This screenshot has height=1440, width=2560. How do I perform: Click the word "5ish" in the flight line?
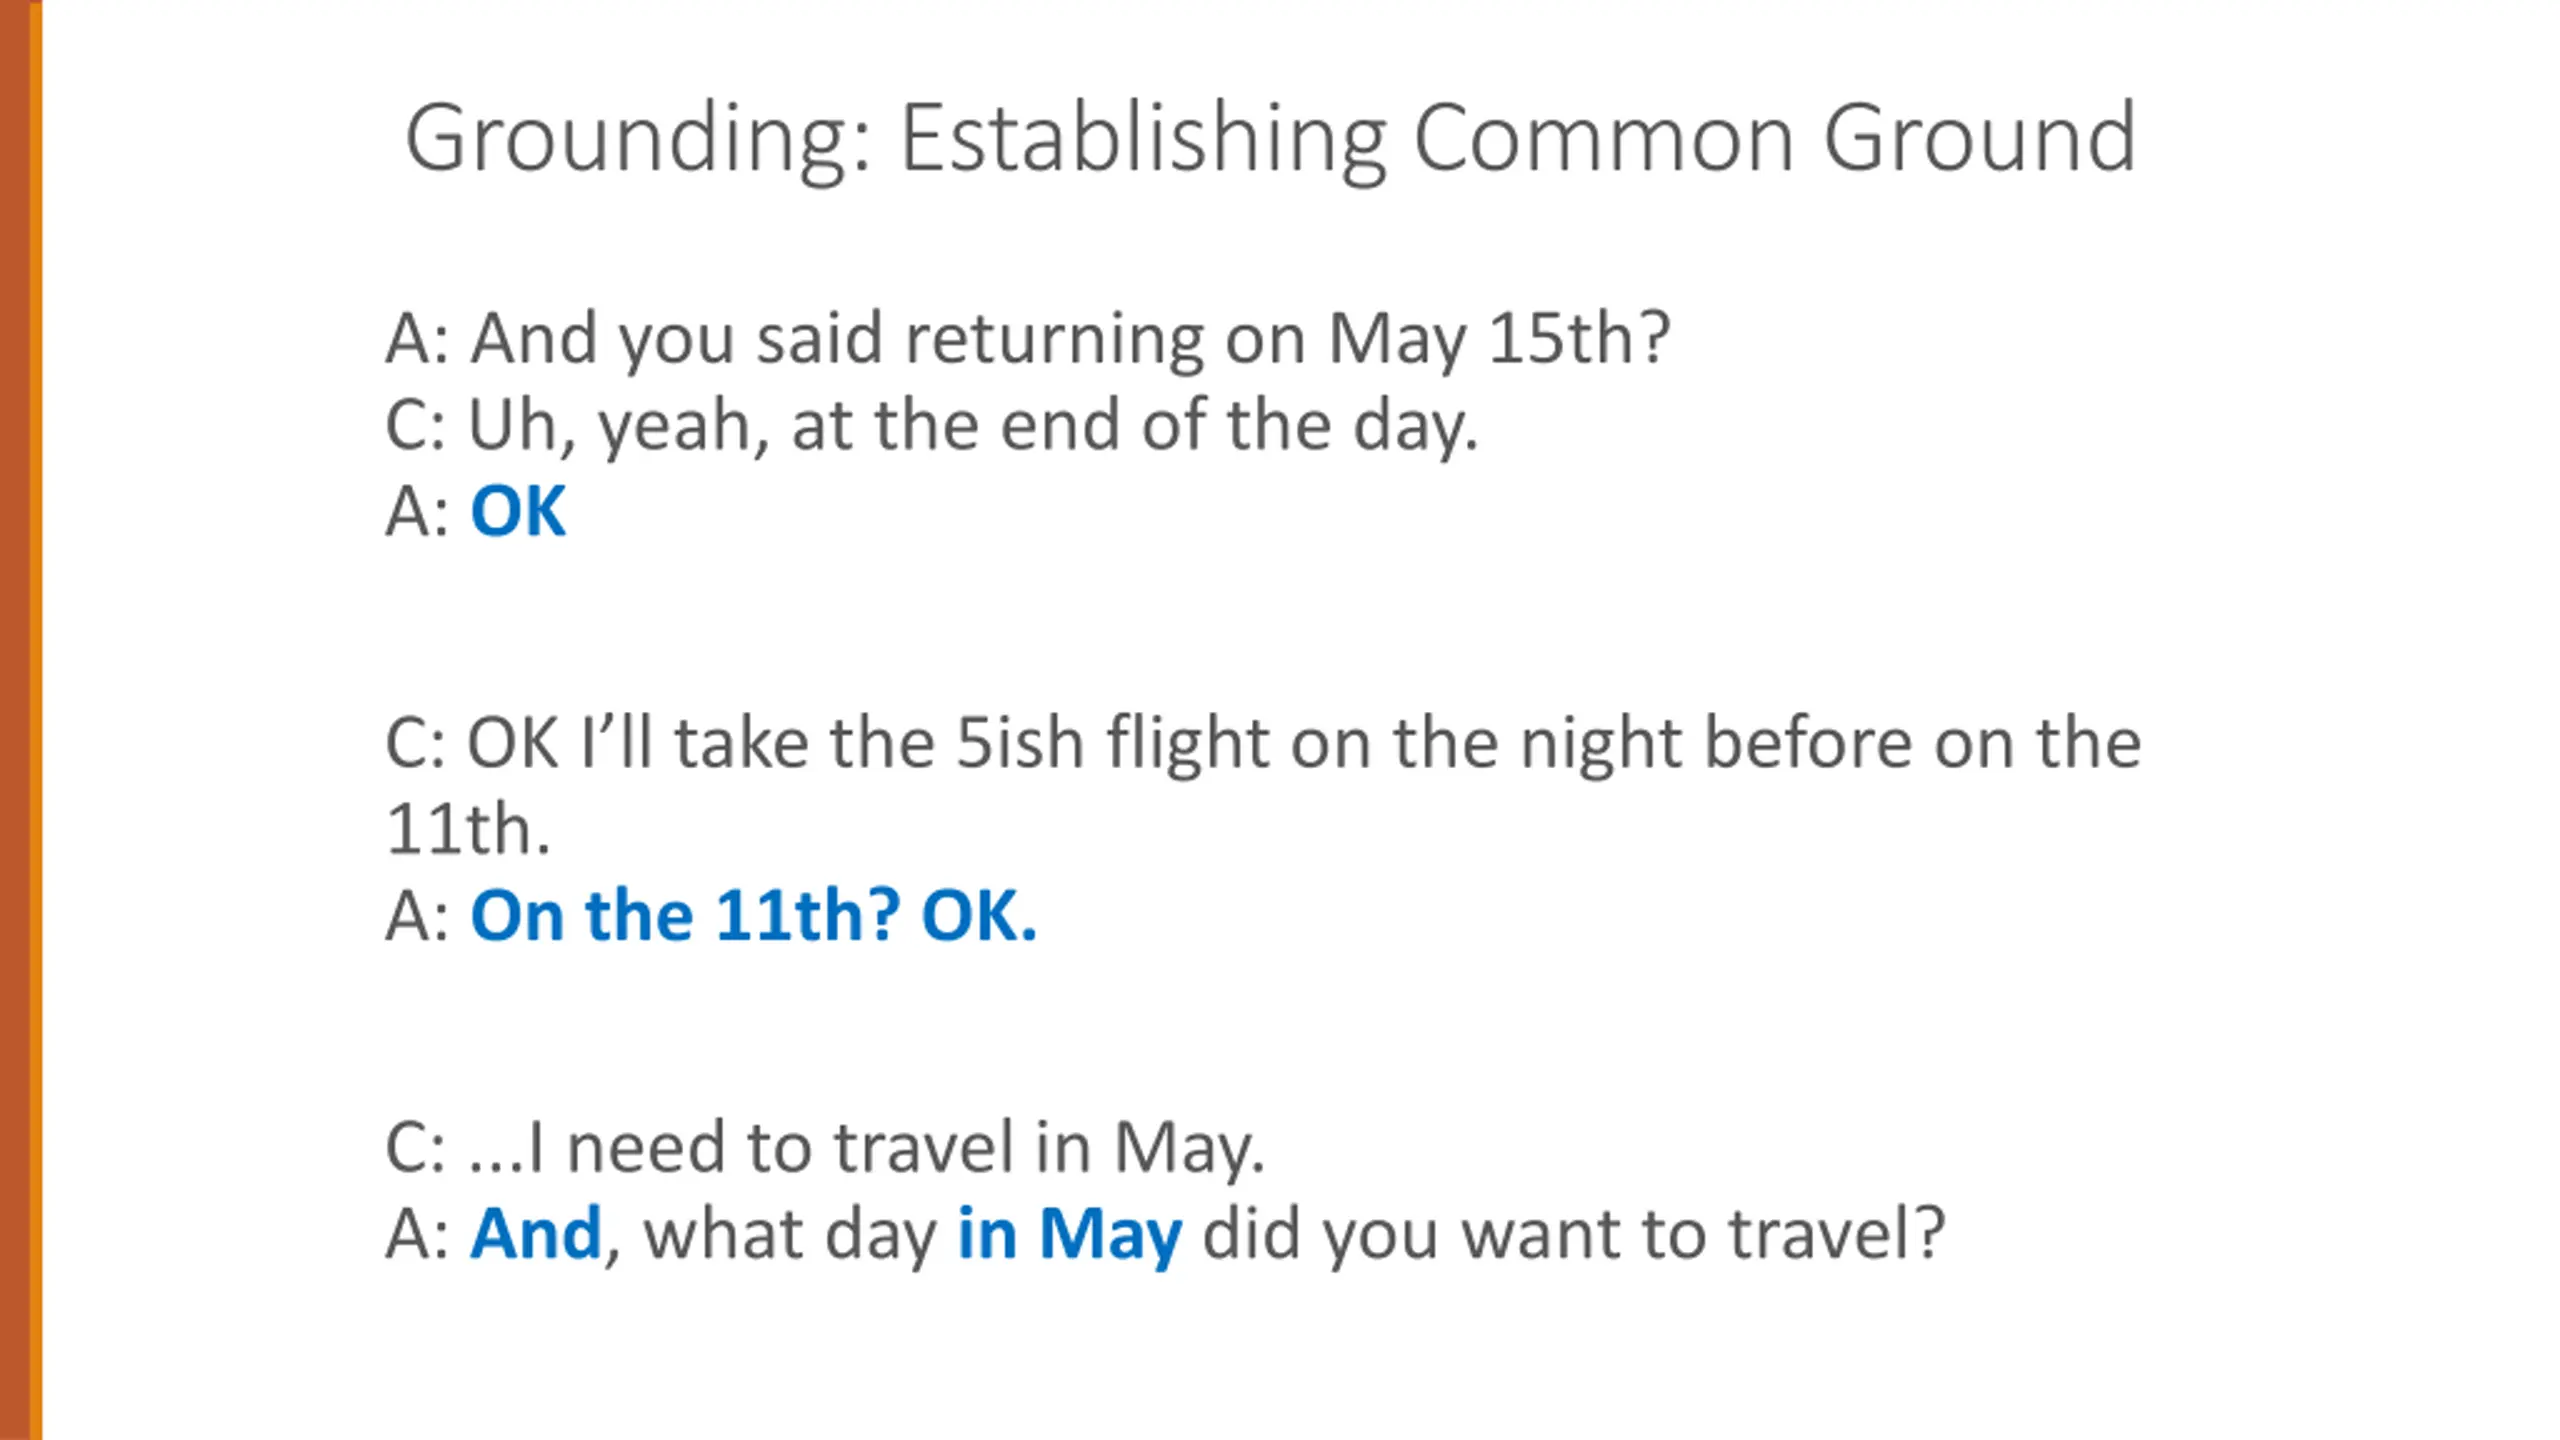[1019, 743]
